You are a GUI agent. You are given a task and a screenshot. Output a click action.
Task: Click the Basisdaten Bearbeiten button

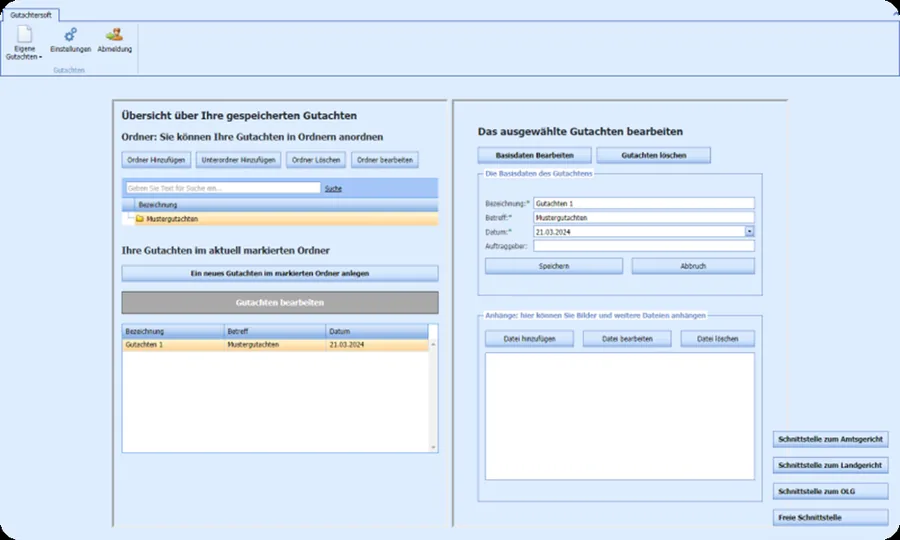tap(534, 155)
